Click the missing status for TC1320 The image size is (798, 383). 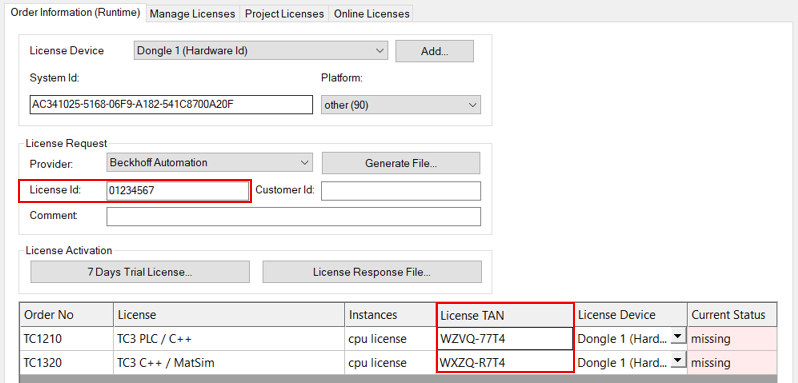732,362
